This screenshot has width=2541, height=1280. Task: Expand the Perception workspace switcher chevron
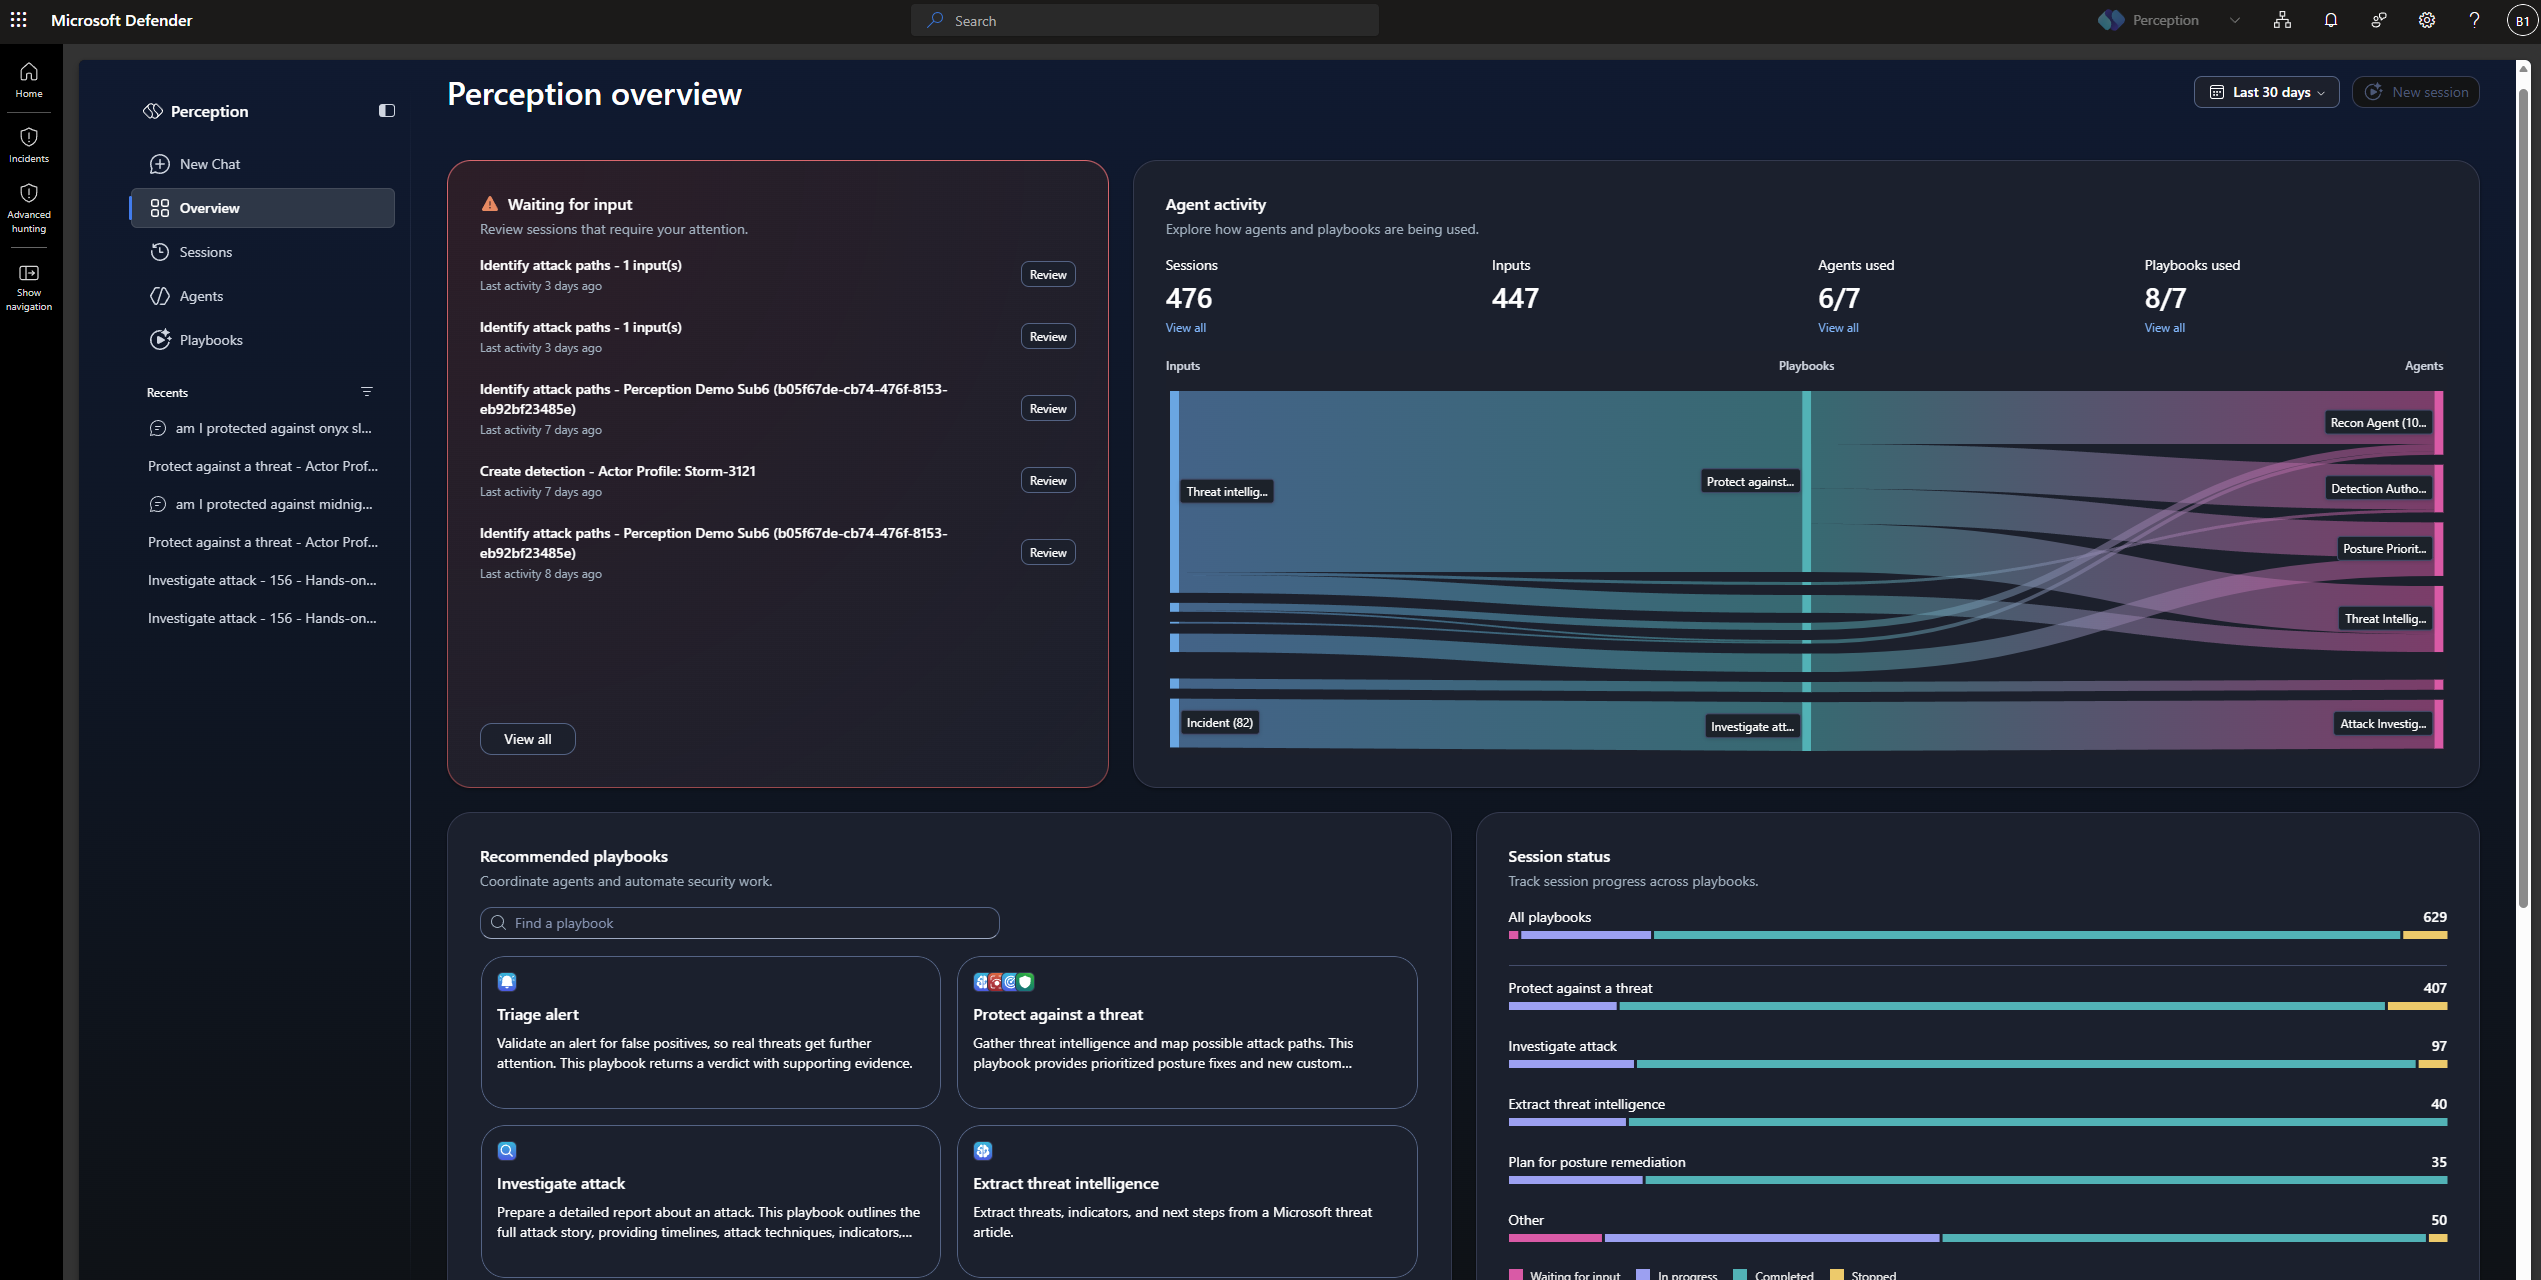[x=2234, y=20]
